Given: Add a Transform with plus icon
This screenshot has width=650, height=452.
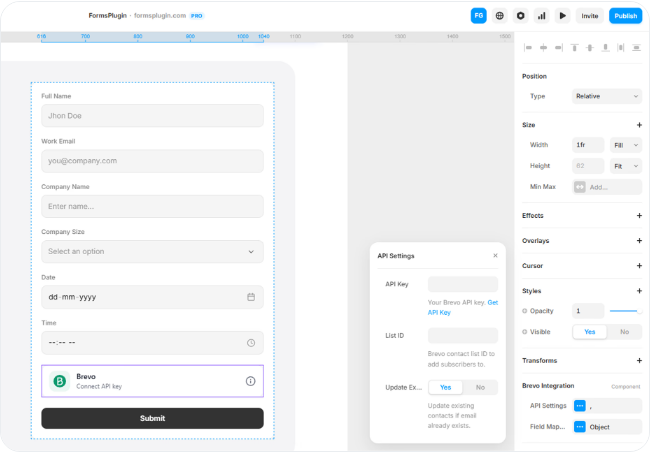Looking at the screenshot, I should 639,360.
